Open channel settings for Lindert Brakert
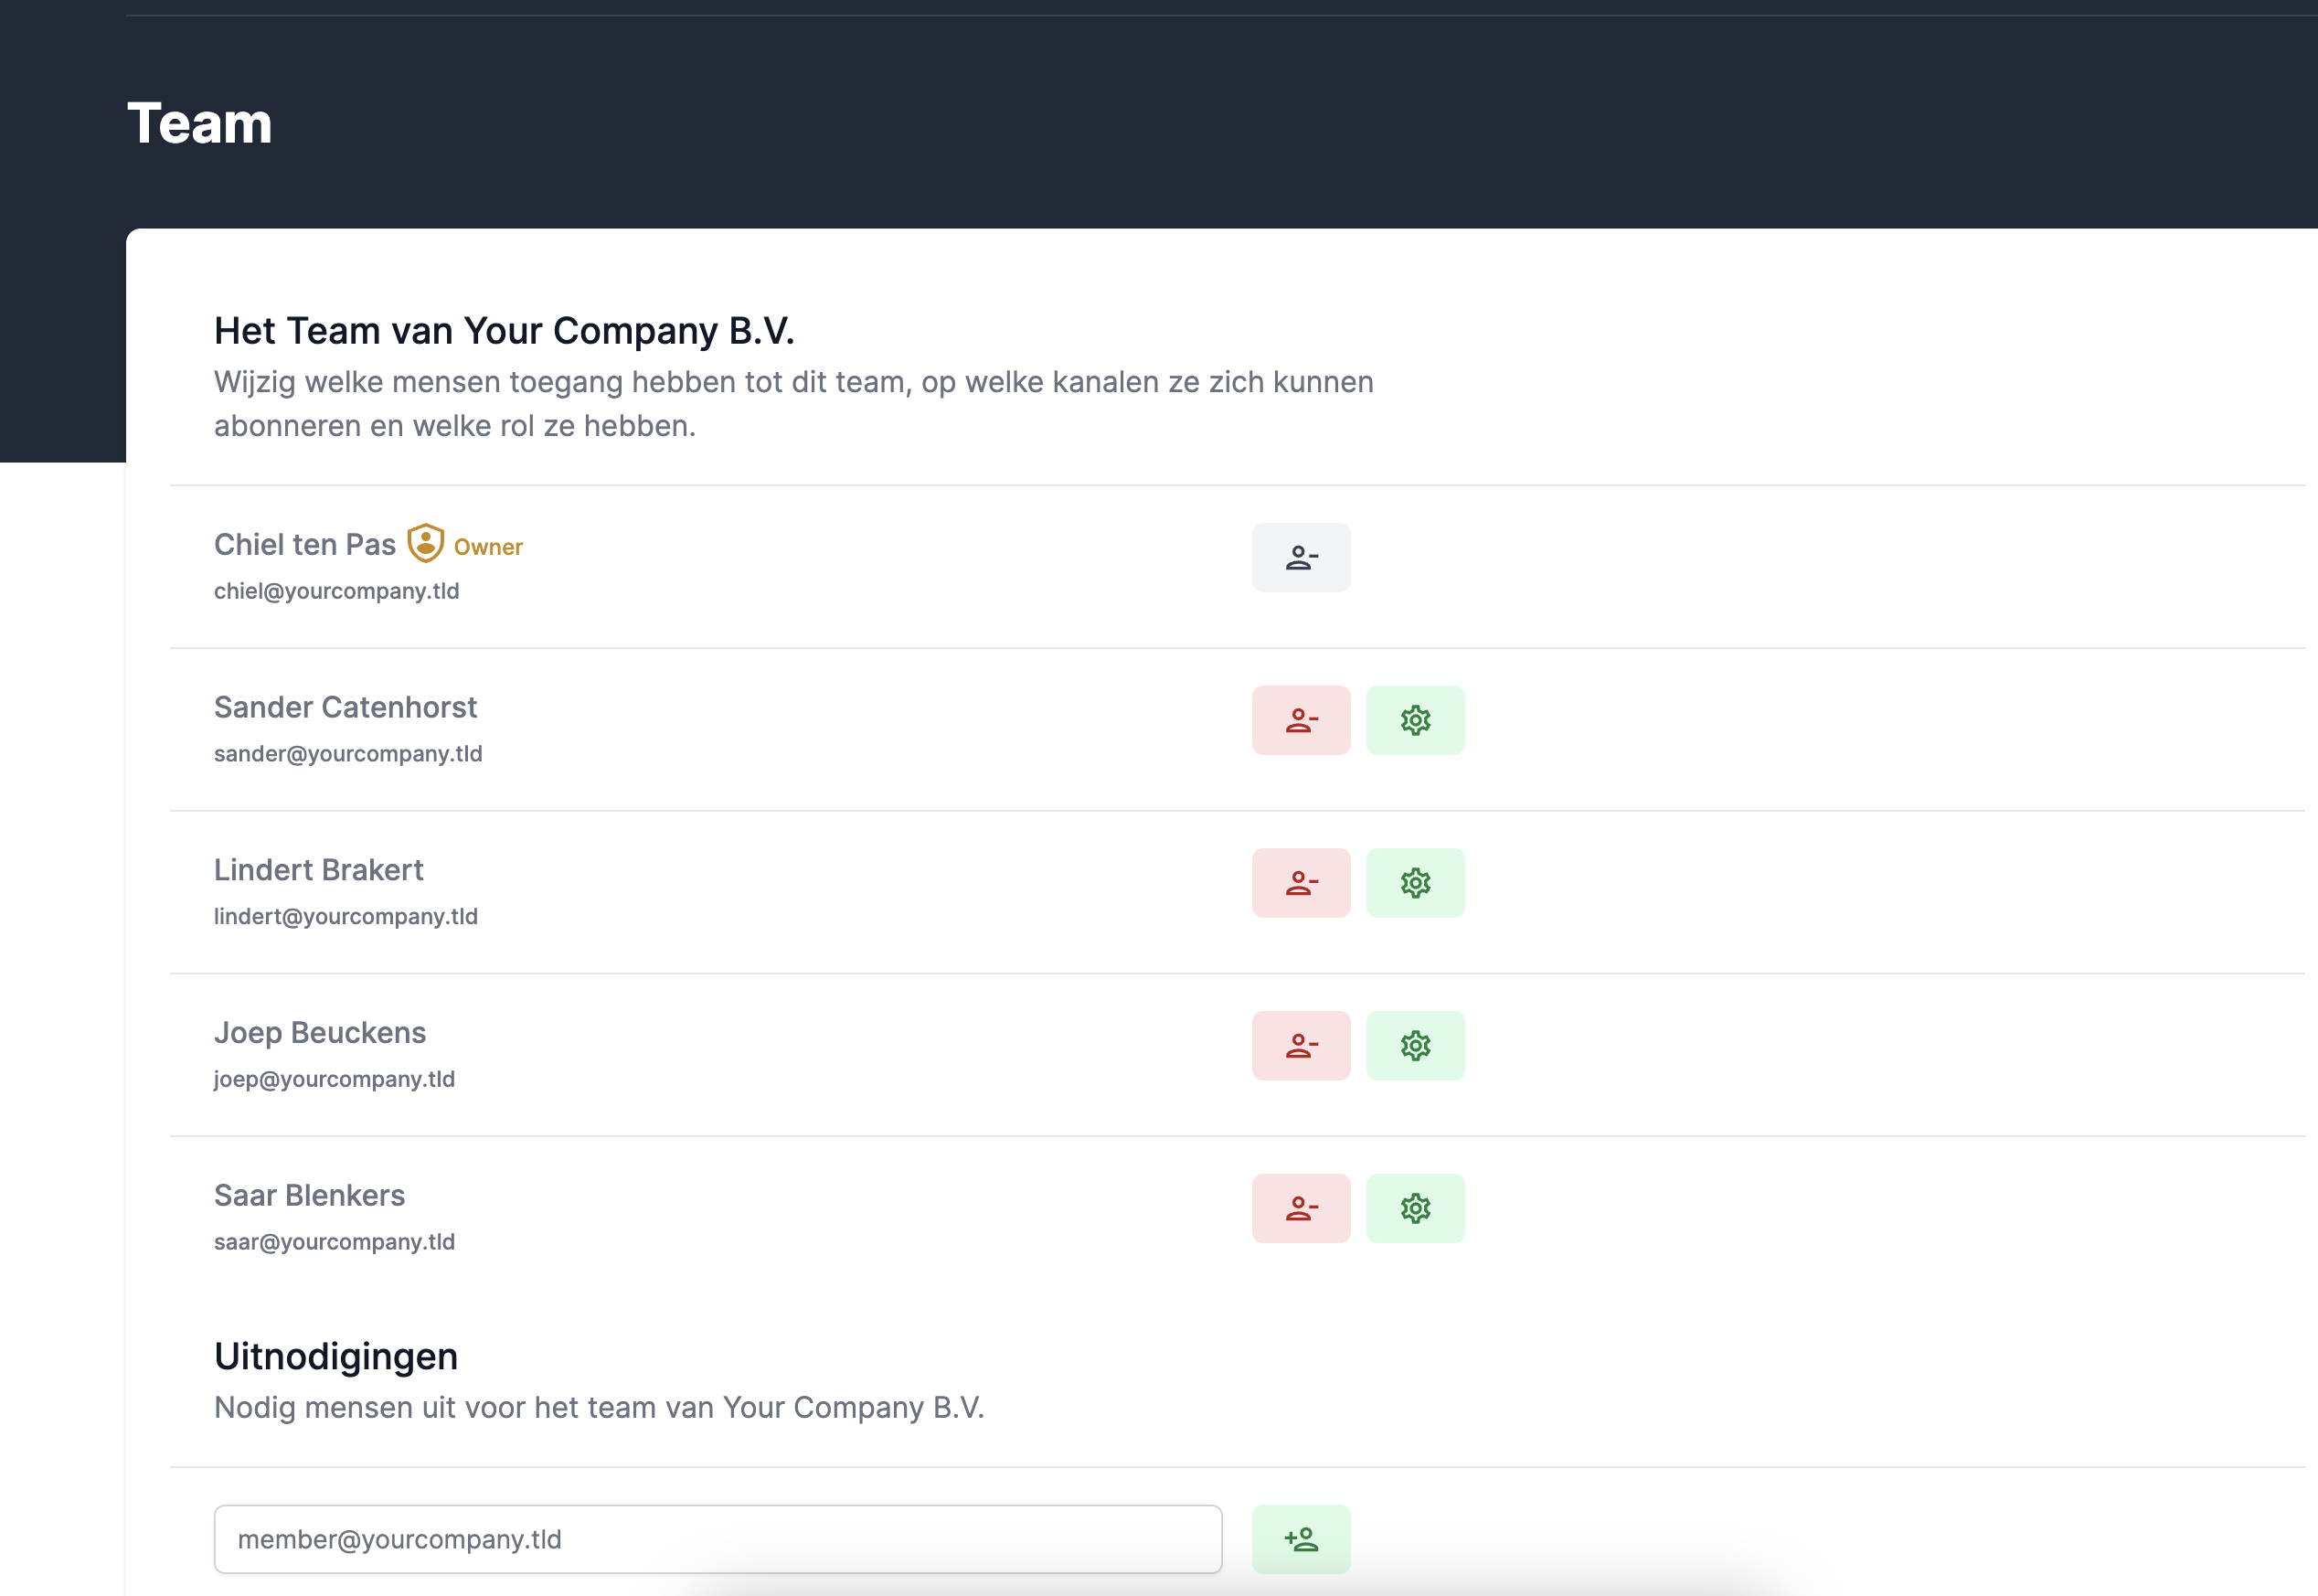 point(1415,882)
